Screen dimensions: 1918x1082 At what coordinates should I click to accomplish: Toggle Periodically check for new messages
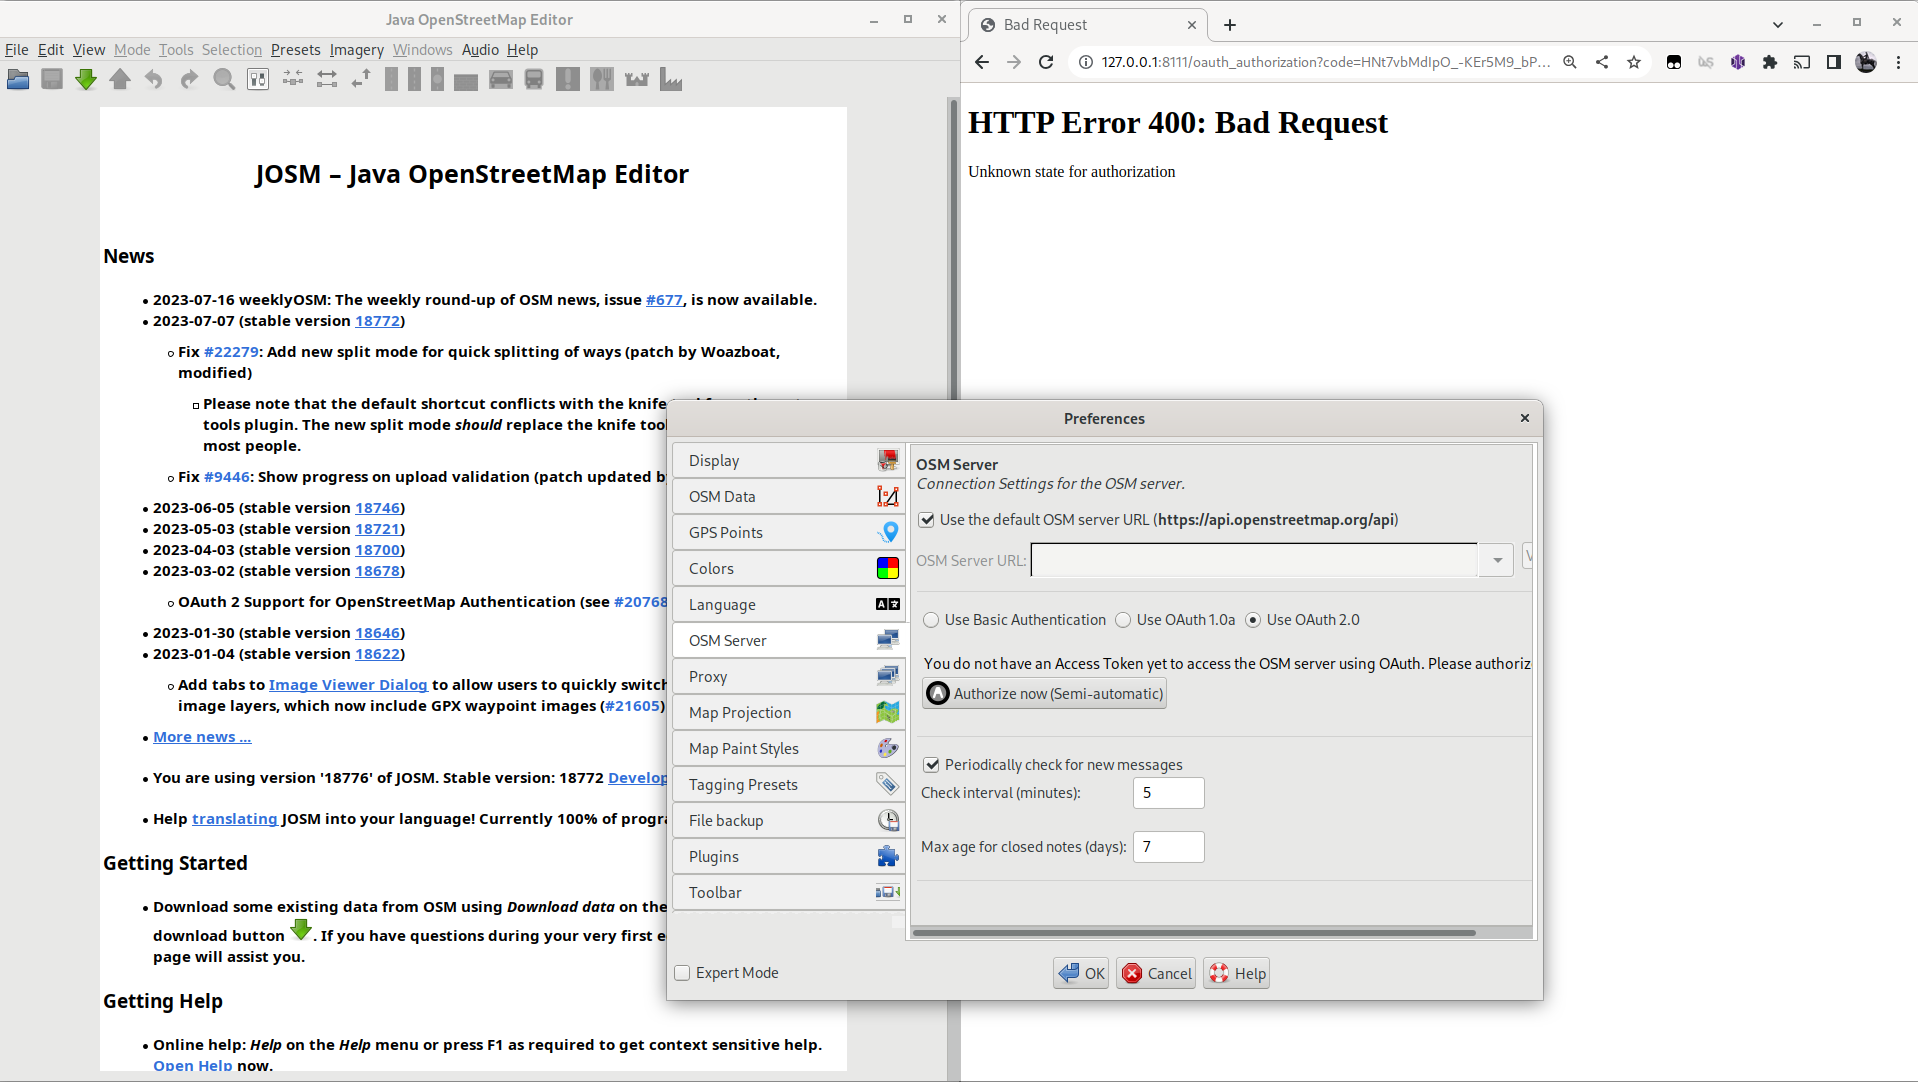click(932, 765)
